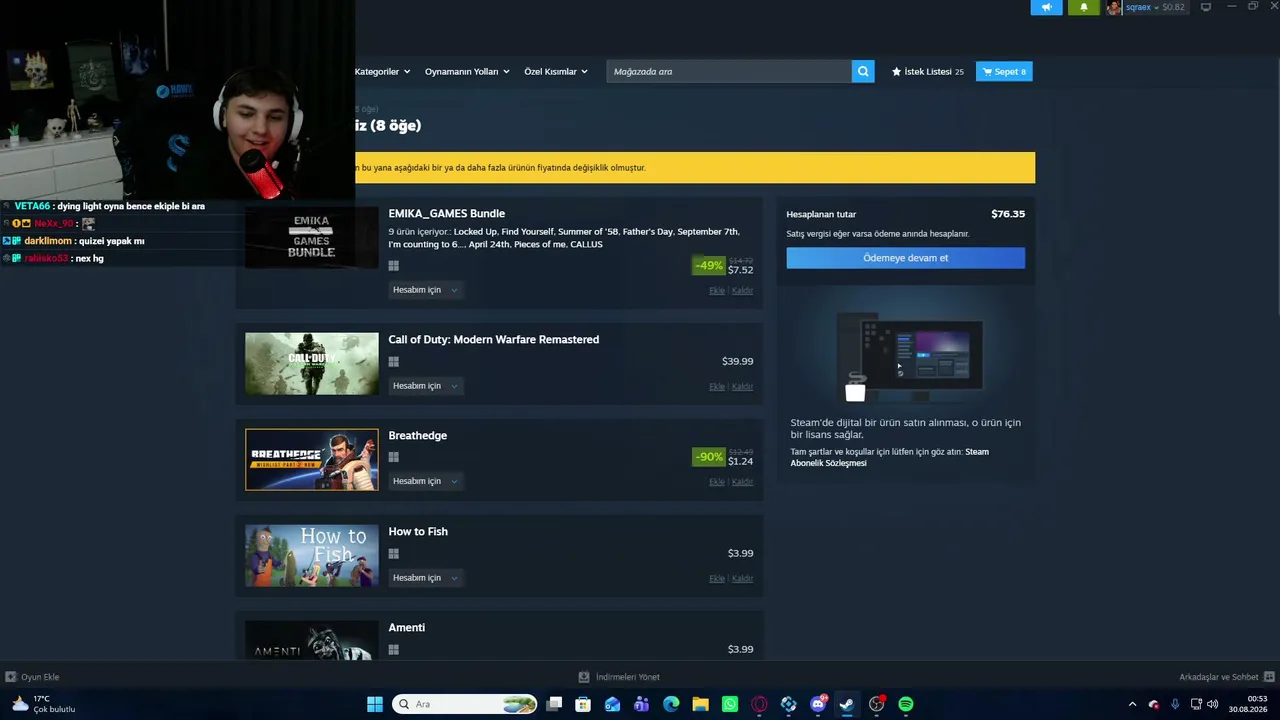The image size is (1280, 720).
Task: Click the Steam icon on the taskbar
Action: pos(847,704)
